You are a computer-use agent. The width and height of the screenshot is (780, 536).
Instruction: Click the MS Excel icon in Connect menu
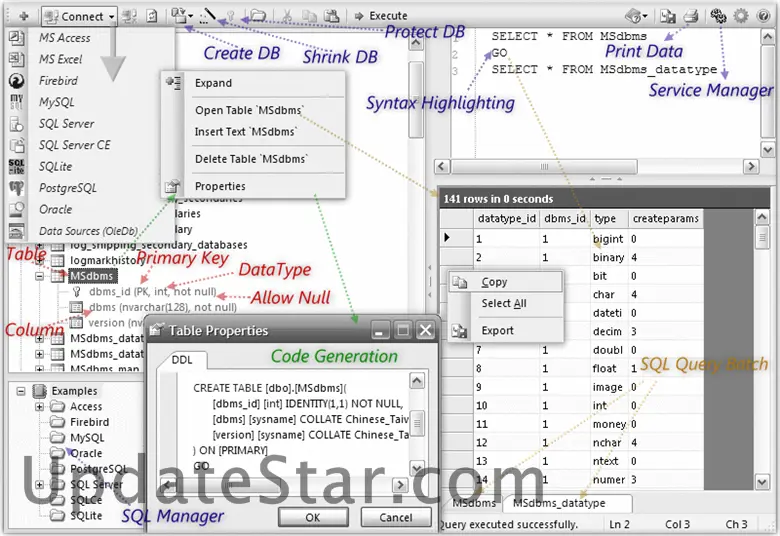click(x=16, y=59)
